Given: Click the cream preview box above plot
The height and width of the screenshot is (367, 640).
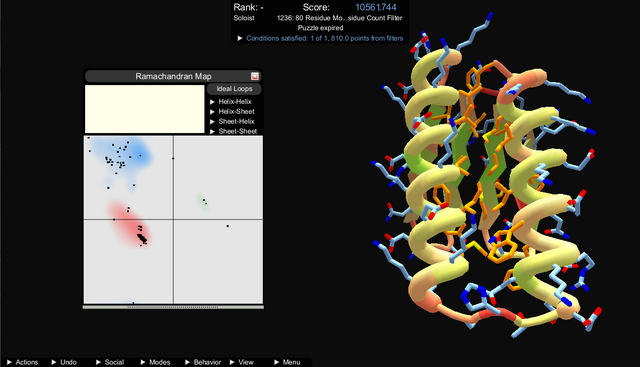Looking at the screenshot, I should click(144, 109).
